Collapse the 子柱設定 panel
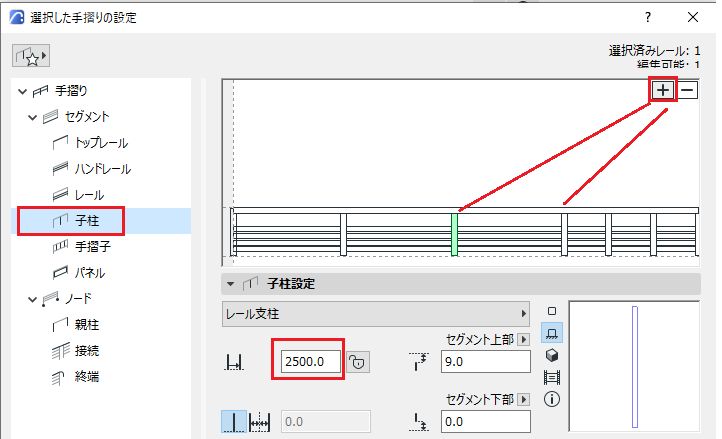The height and width of the screenshot is (439, 722). pyautogui.click(x=230, y=284)
